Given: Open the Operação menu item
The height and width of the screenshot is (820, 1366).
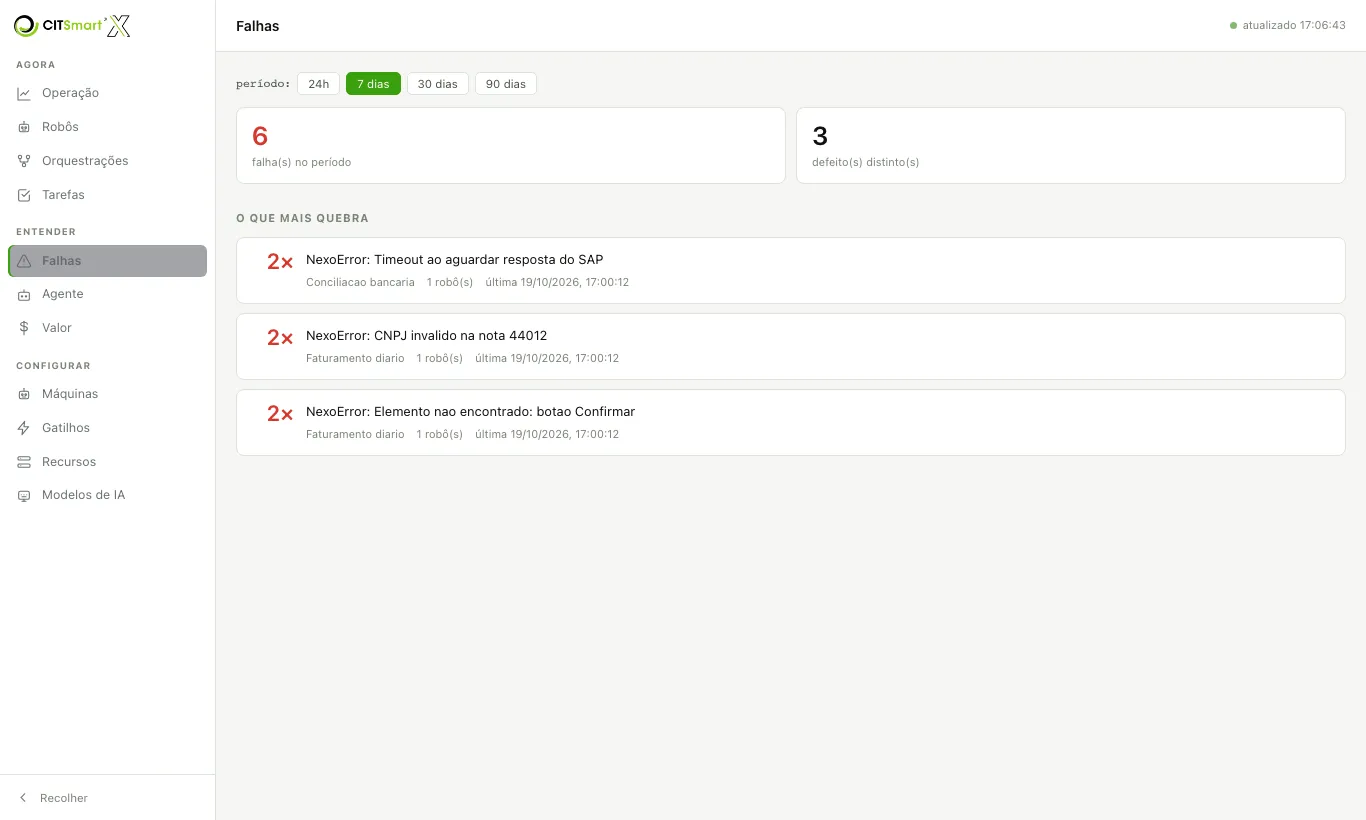Looking at the screenshot, I should click(108, 93).
